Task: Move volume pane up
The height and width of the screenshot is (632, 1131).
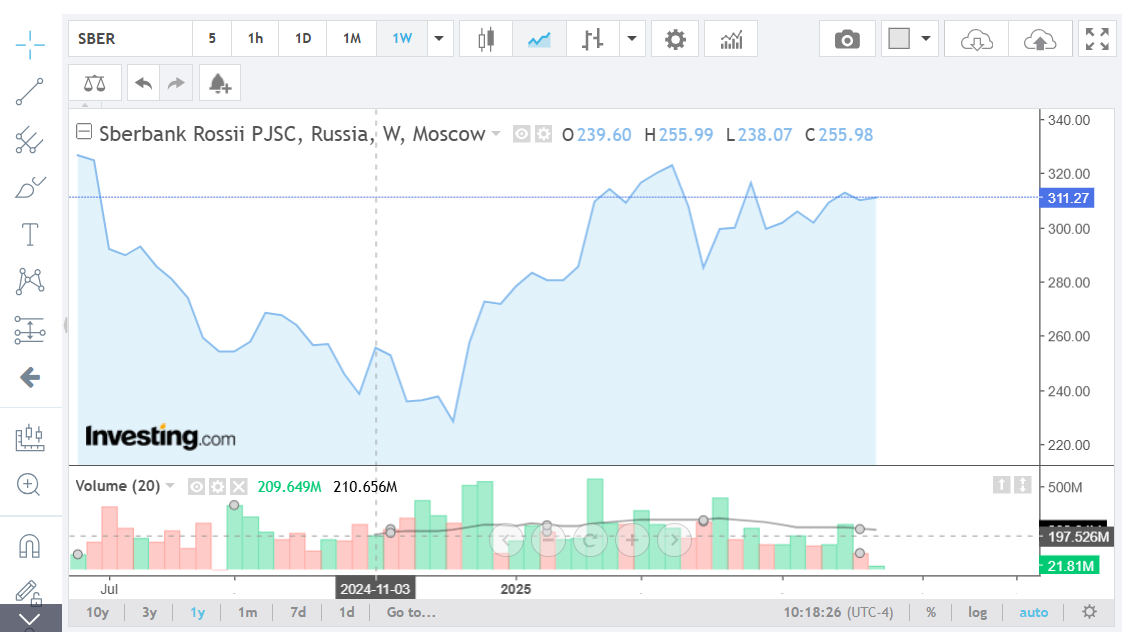Action: [1001, 485]
